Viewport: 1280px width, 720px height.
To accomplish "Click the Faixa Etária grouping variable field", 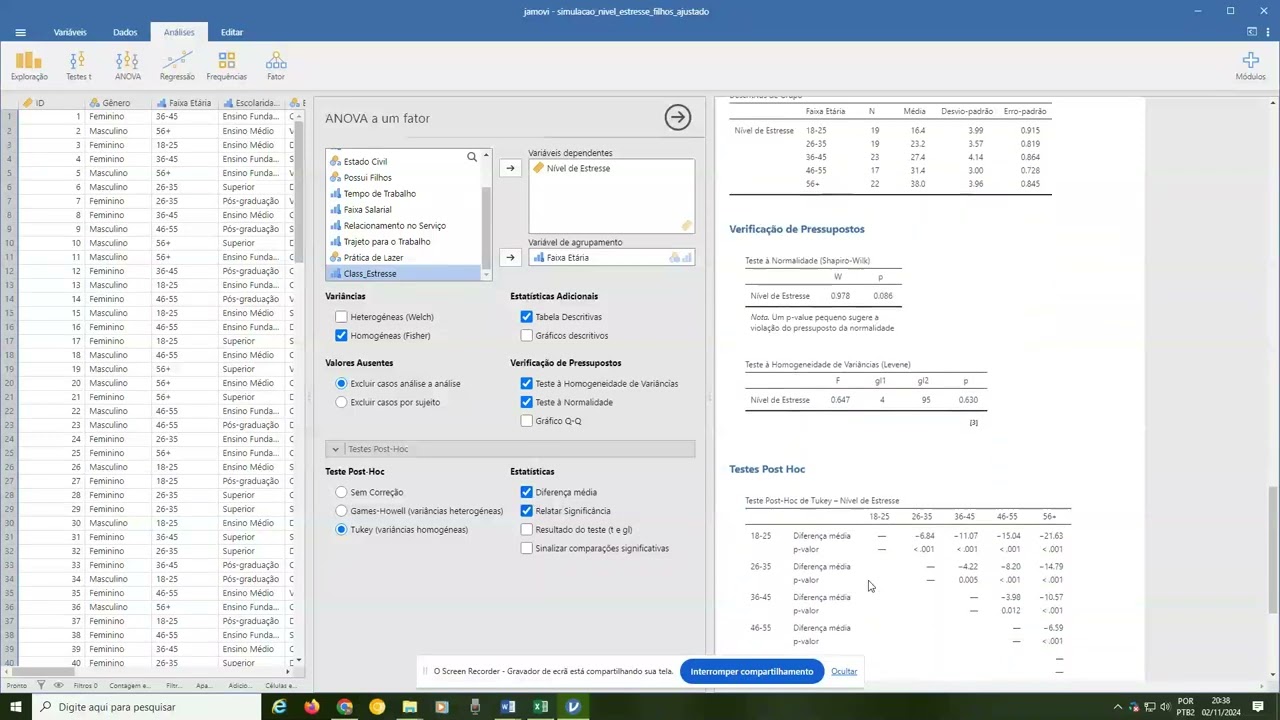I will [611, 257].
